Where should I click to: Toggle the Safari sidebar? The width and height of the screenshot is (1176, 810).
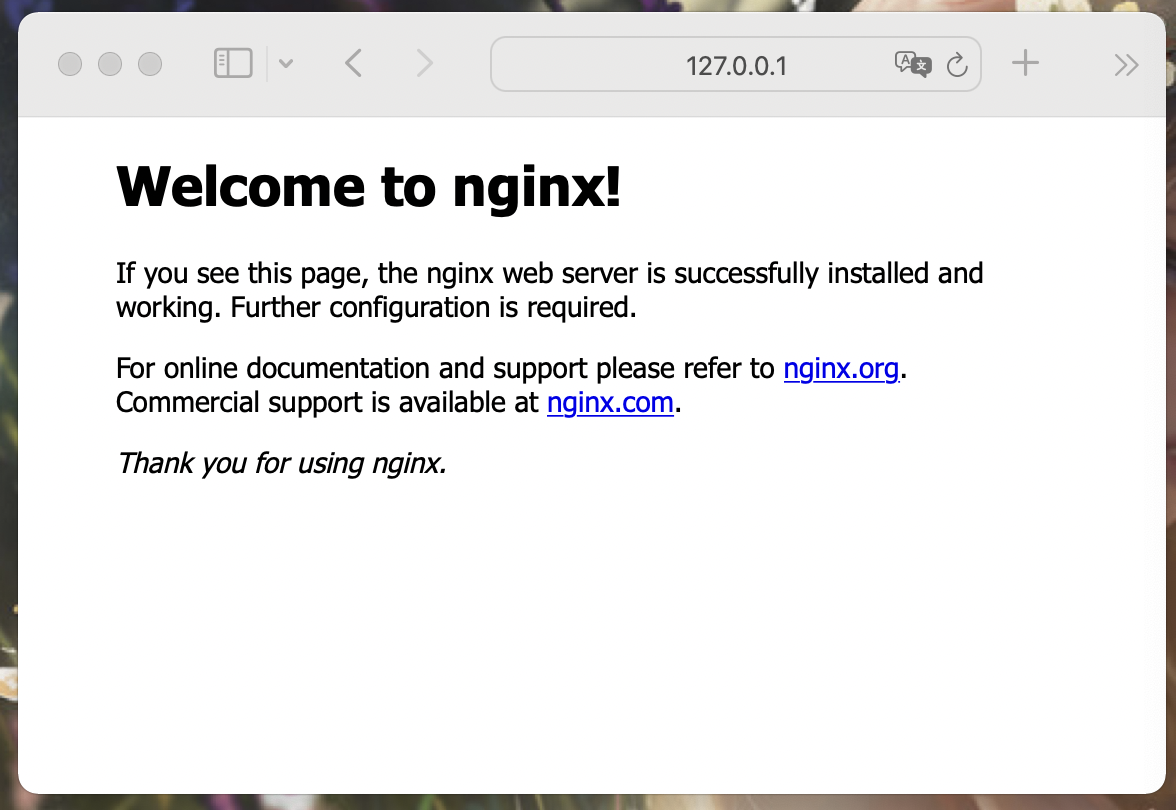click(233, 64)
